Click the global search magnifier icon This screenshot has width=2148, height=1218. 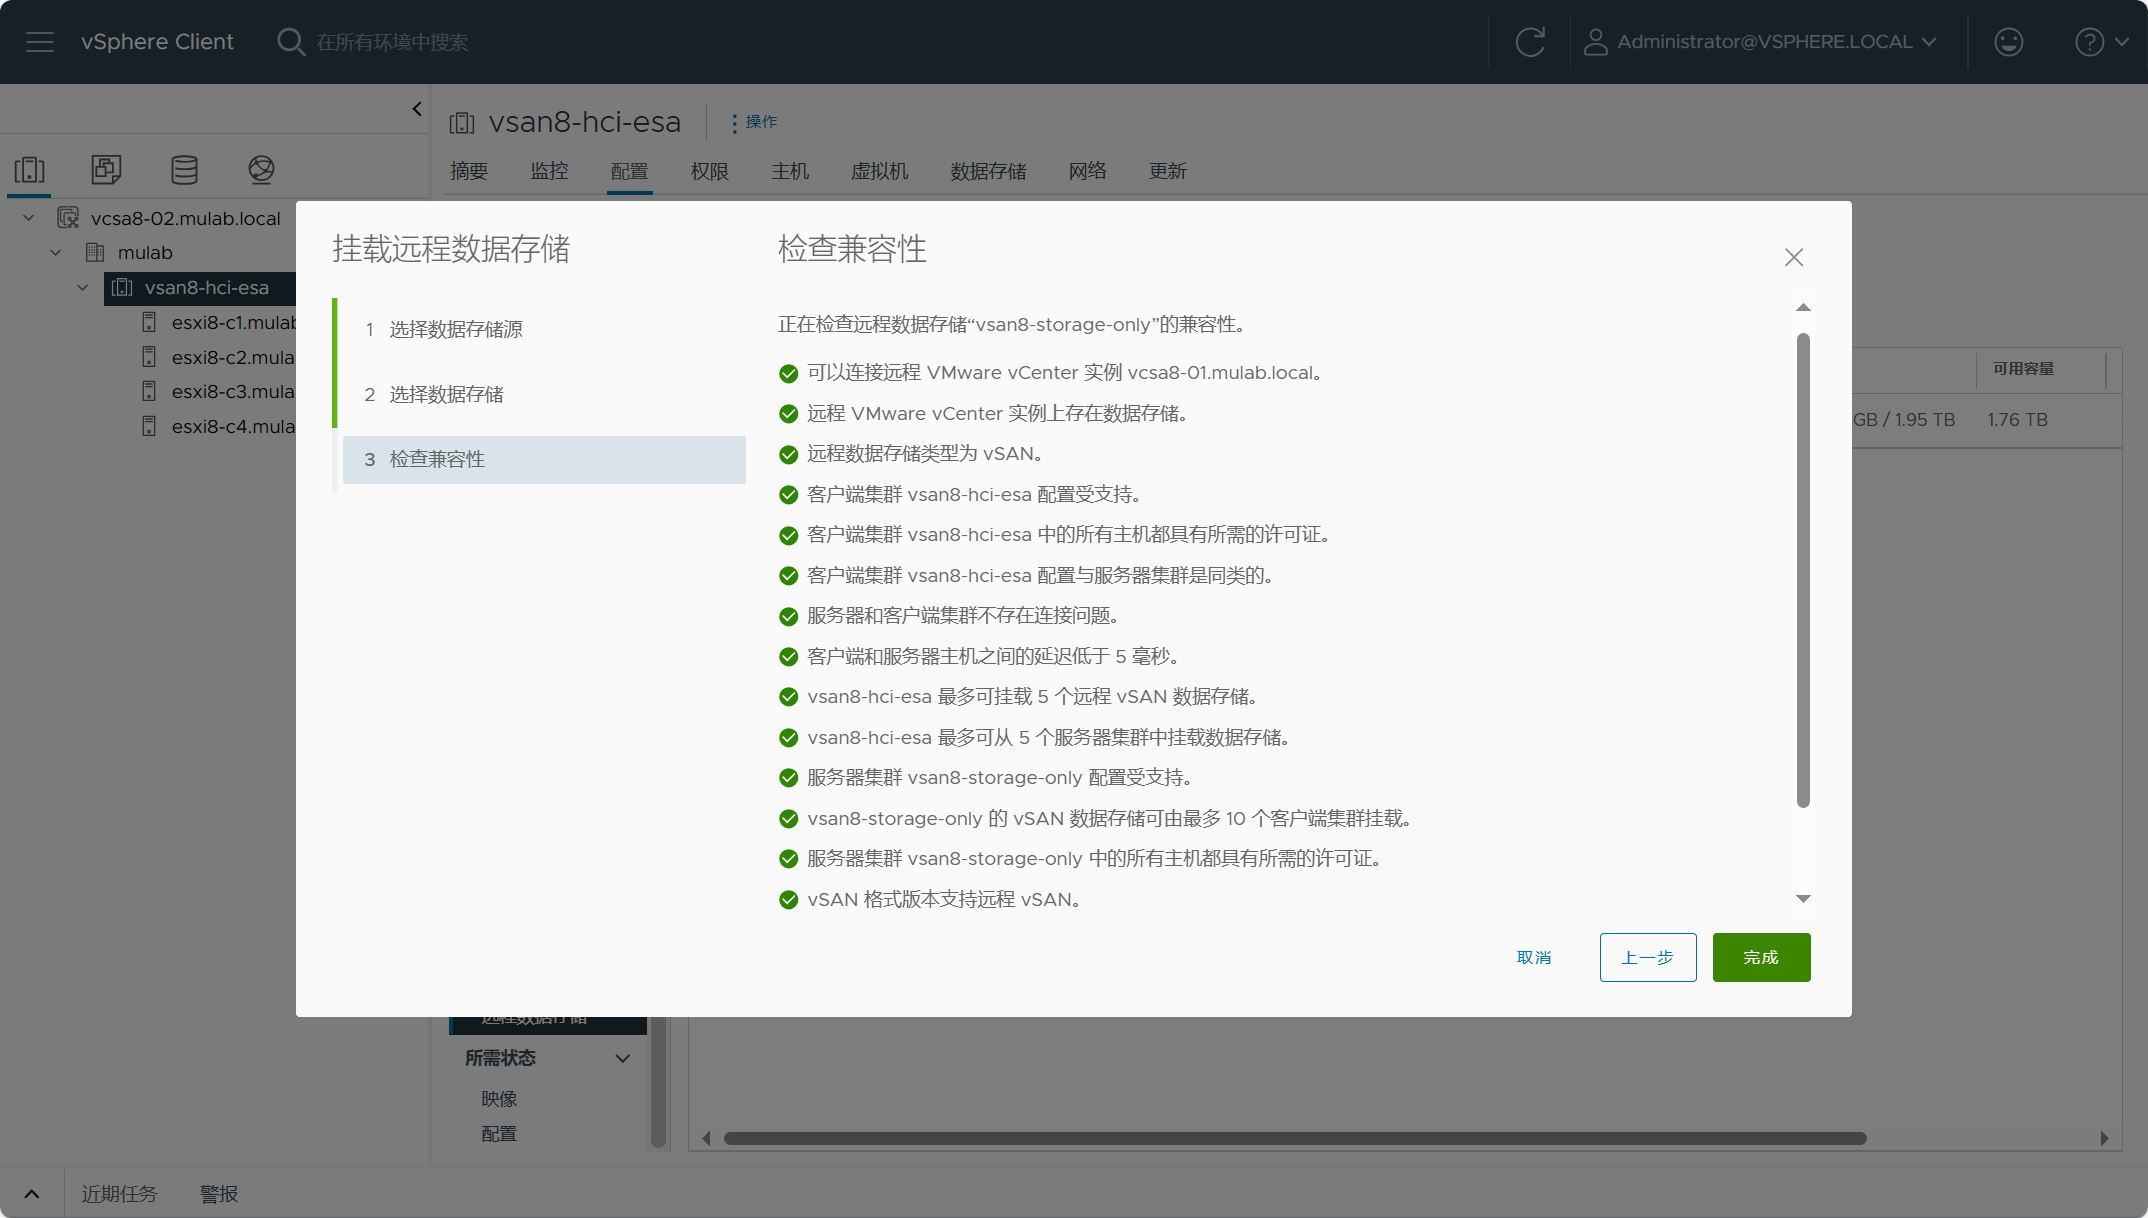click(291, 42)
